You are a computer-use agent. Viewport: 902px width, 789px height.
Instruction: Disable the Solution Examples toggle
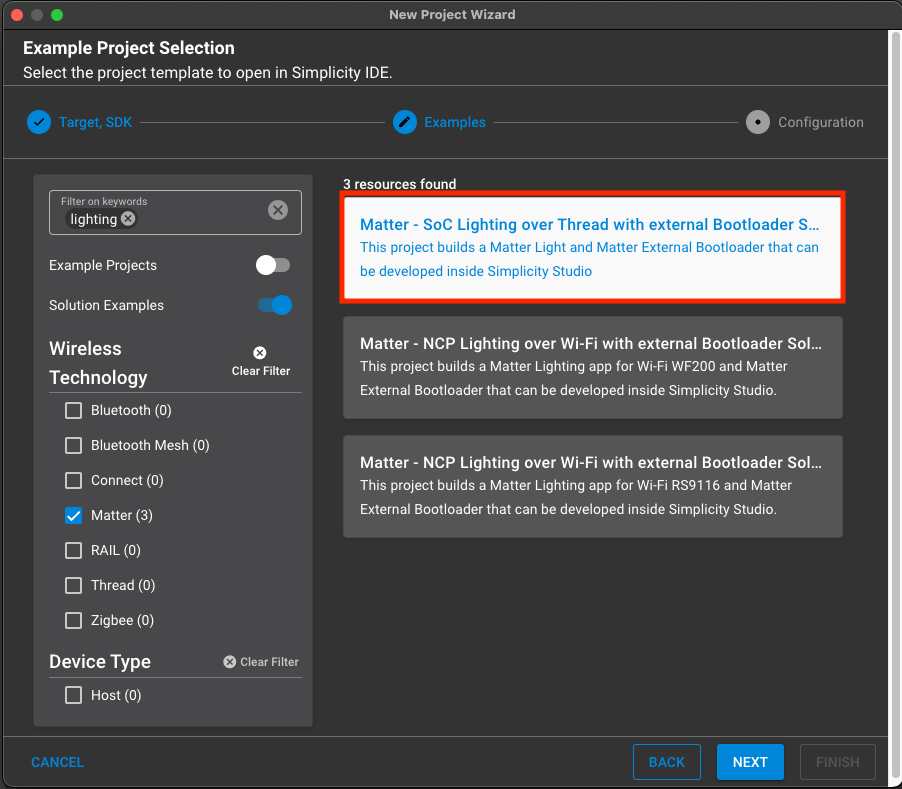tap(274, 305)
